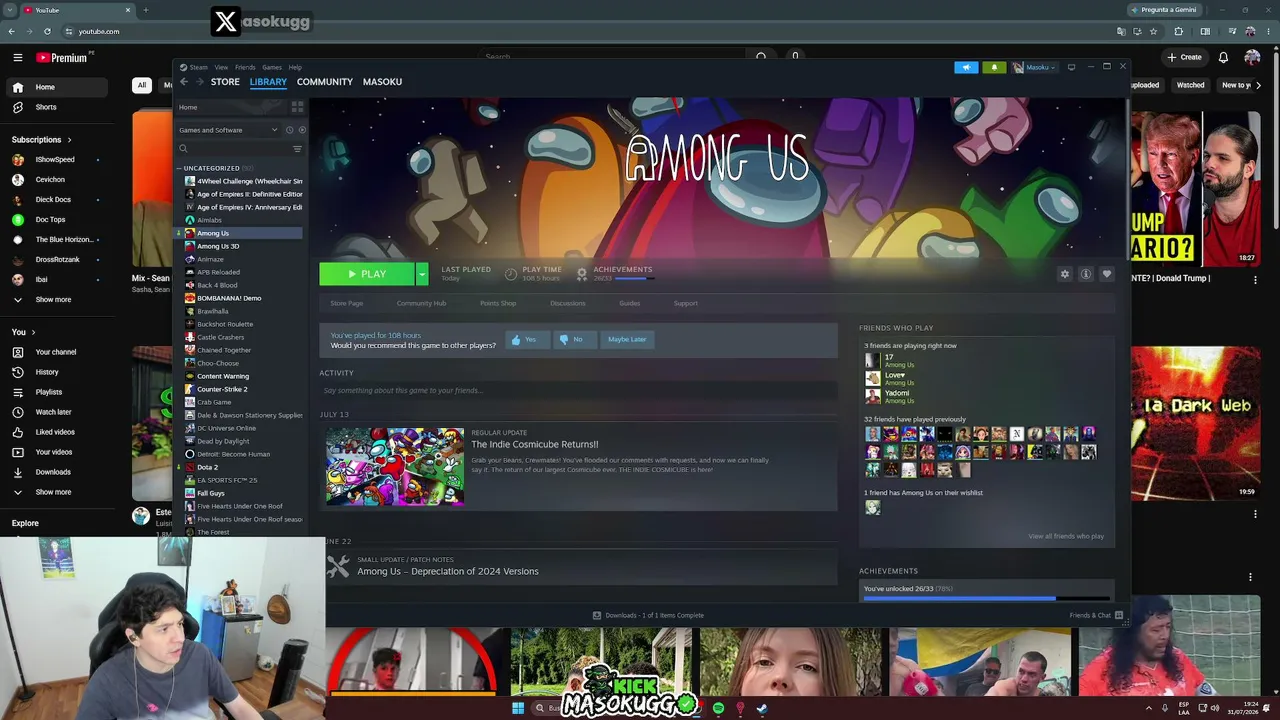1280x720 pixels.
Task: Open the Among Us Discussions link
Action: coord(568,303)
